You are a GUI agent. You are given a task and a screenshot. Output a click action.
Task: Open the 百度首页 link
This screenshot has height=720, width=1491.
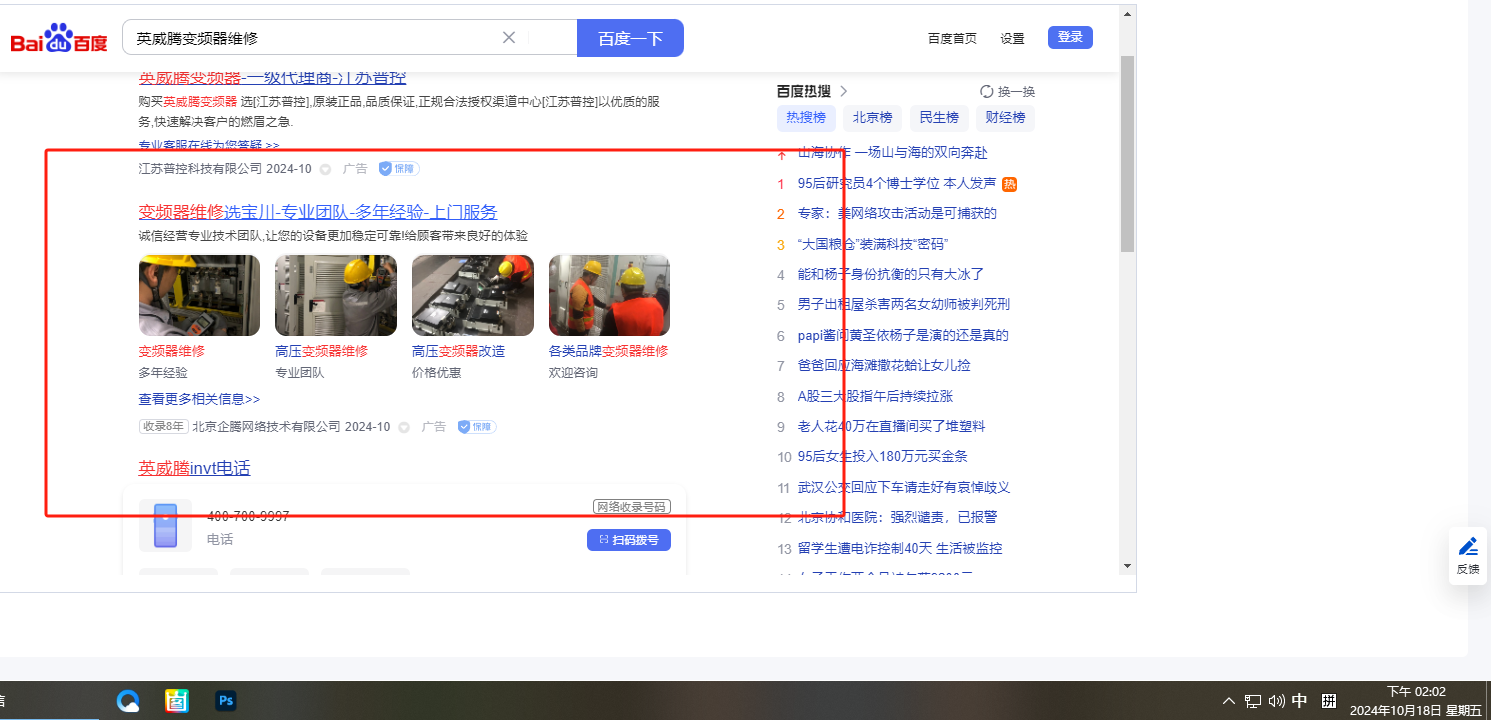point(952,38)
